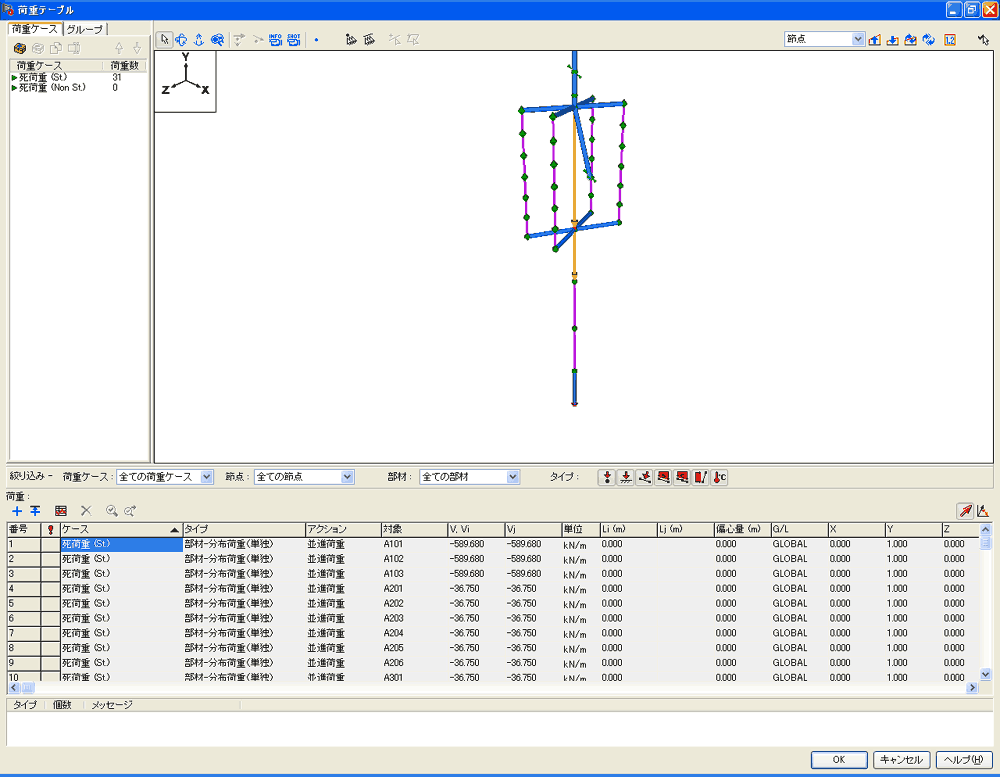The width and height of the screenshot is (1000, 777).
Task: Toggle the first load type filter button
Action: coord(606,477)
